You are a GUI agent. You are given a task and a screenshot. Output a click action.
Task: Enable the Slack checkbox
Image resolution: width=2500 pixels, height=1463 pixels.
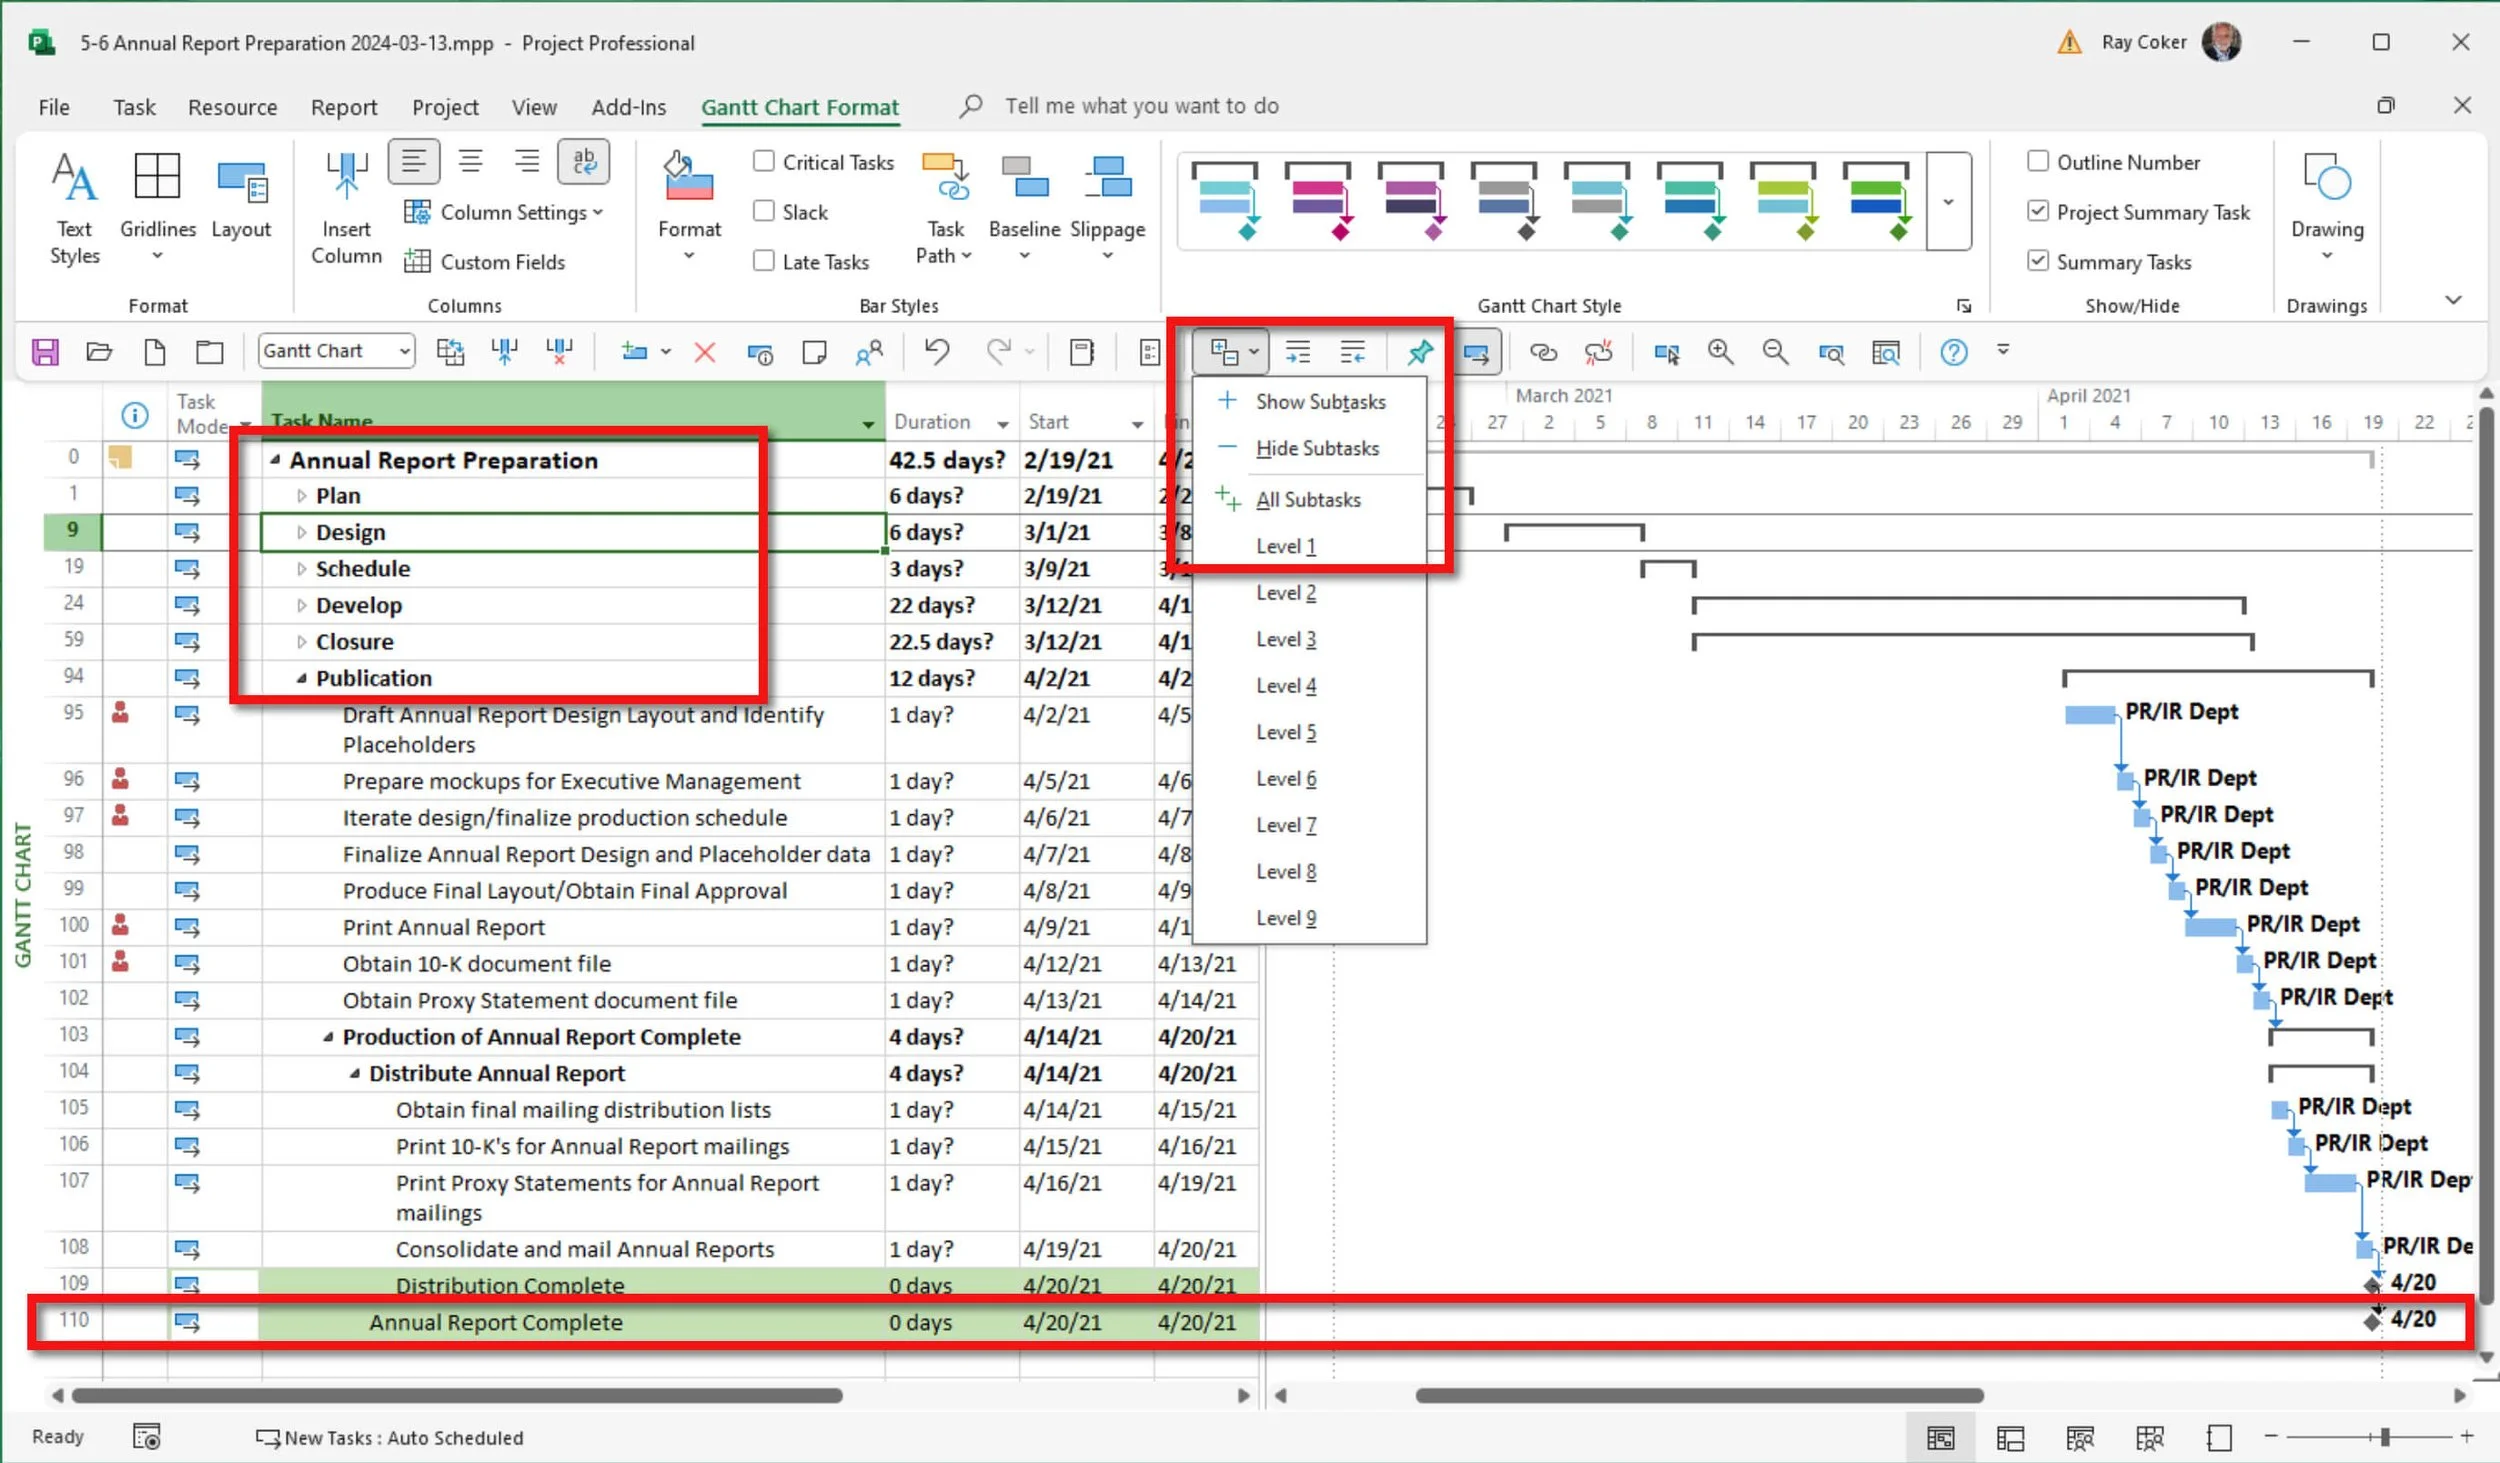[x=764, y=211]
